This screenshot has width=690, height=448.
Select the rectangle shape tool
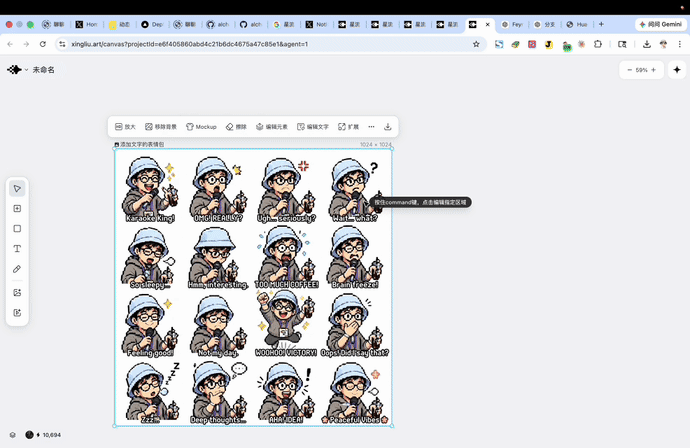(x=17, y=229)
